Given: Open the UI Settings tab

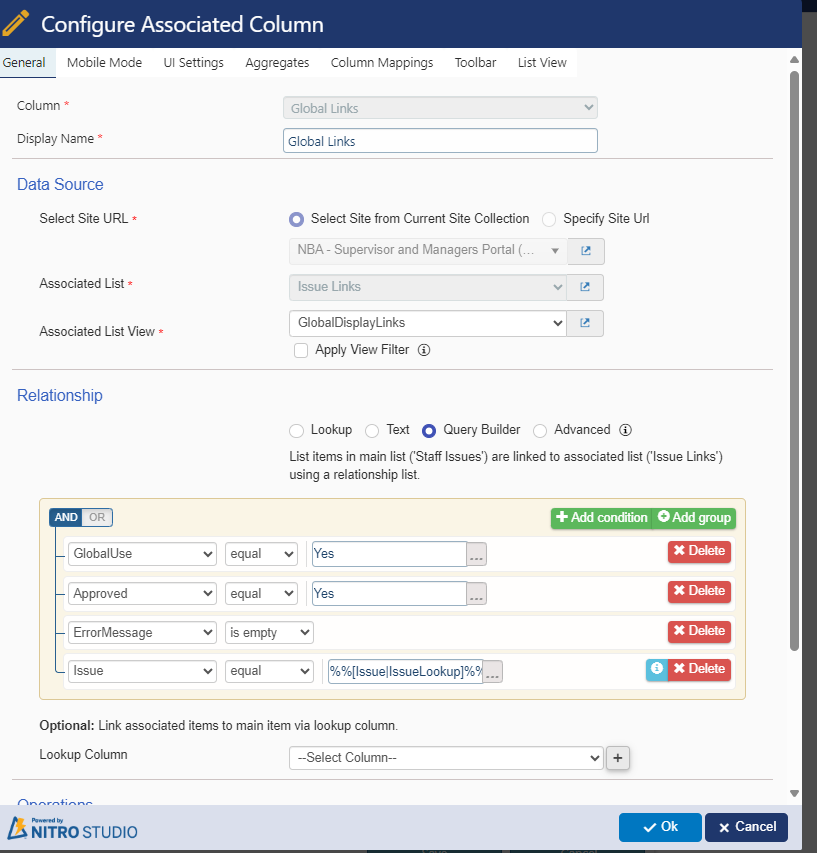Looking at the screenshot, I should pos(194,62).
